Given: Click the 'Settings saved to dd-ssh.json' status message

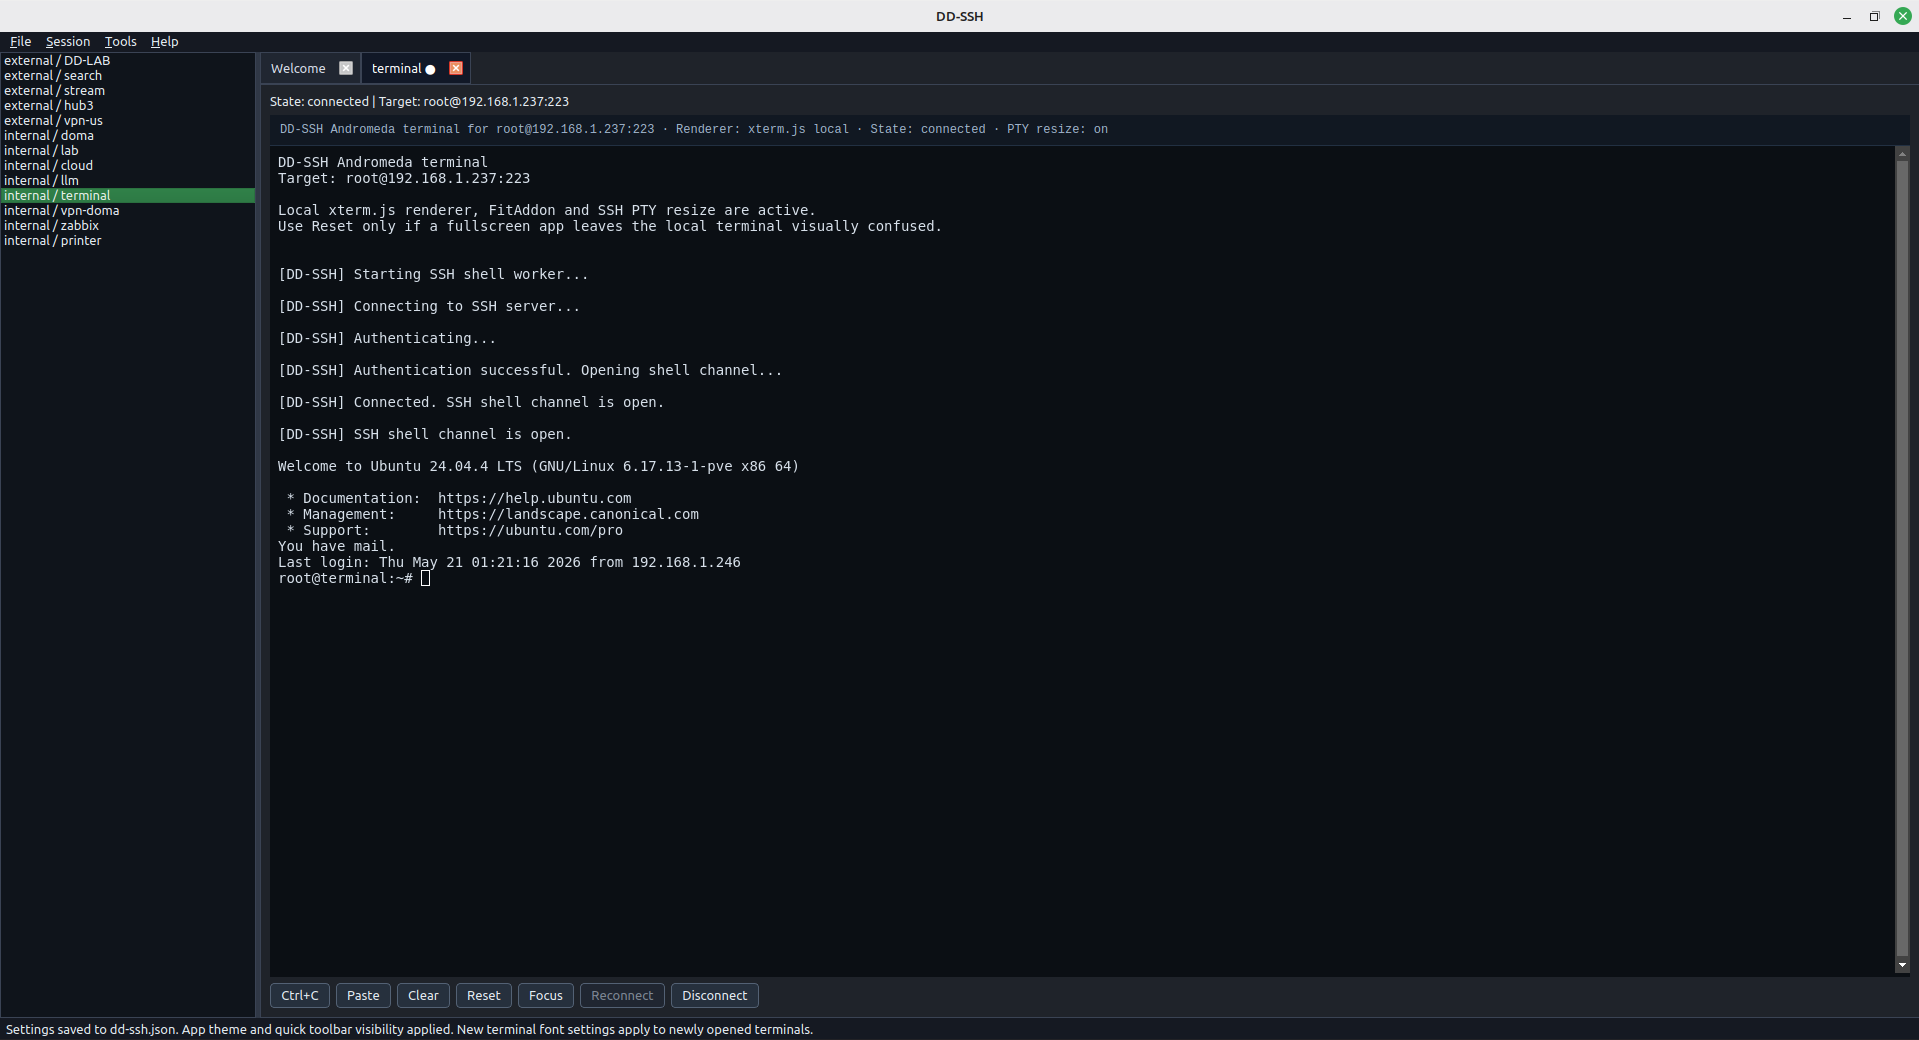Looking at the screenshot, I should [x=409, y=1029].
